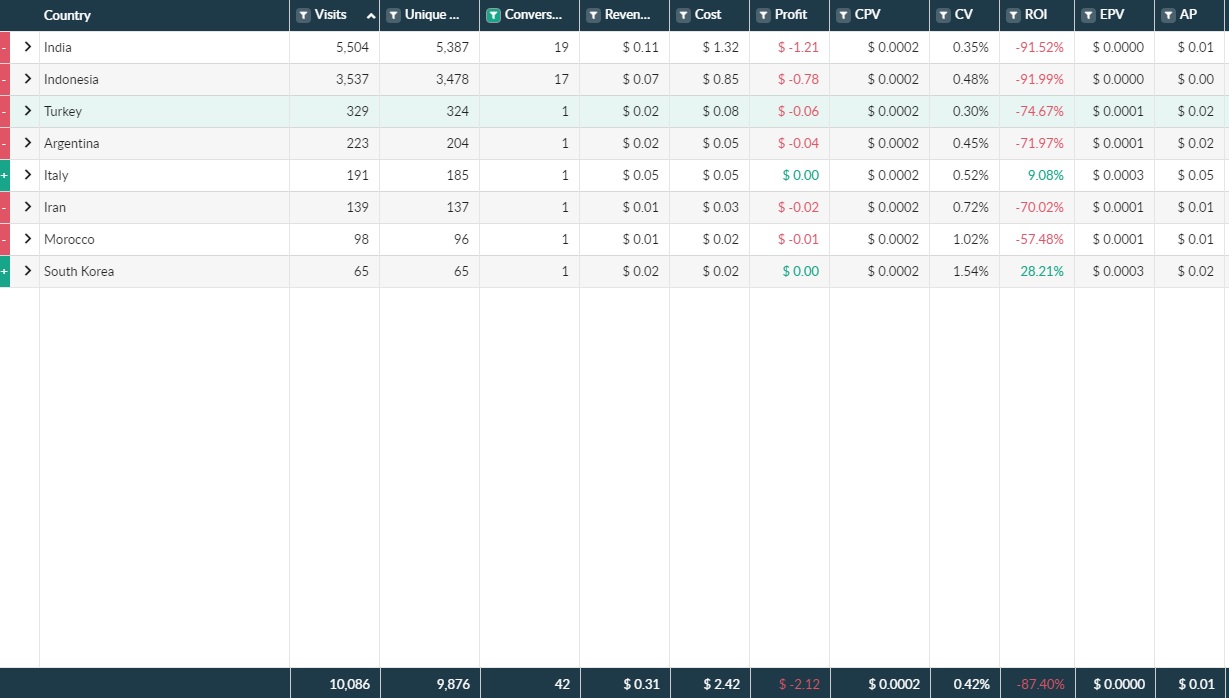The image size is (1229, 698).
Task: Sort by the Country column header
Action: [x=67, y=15]
